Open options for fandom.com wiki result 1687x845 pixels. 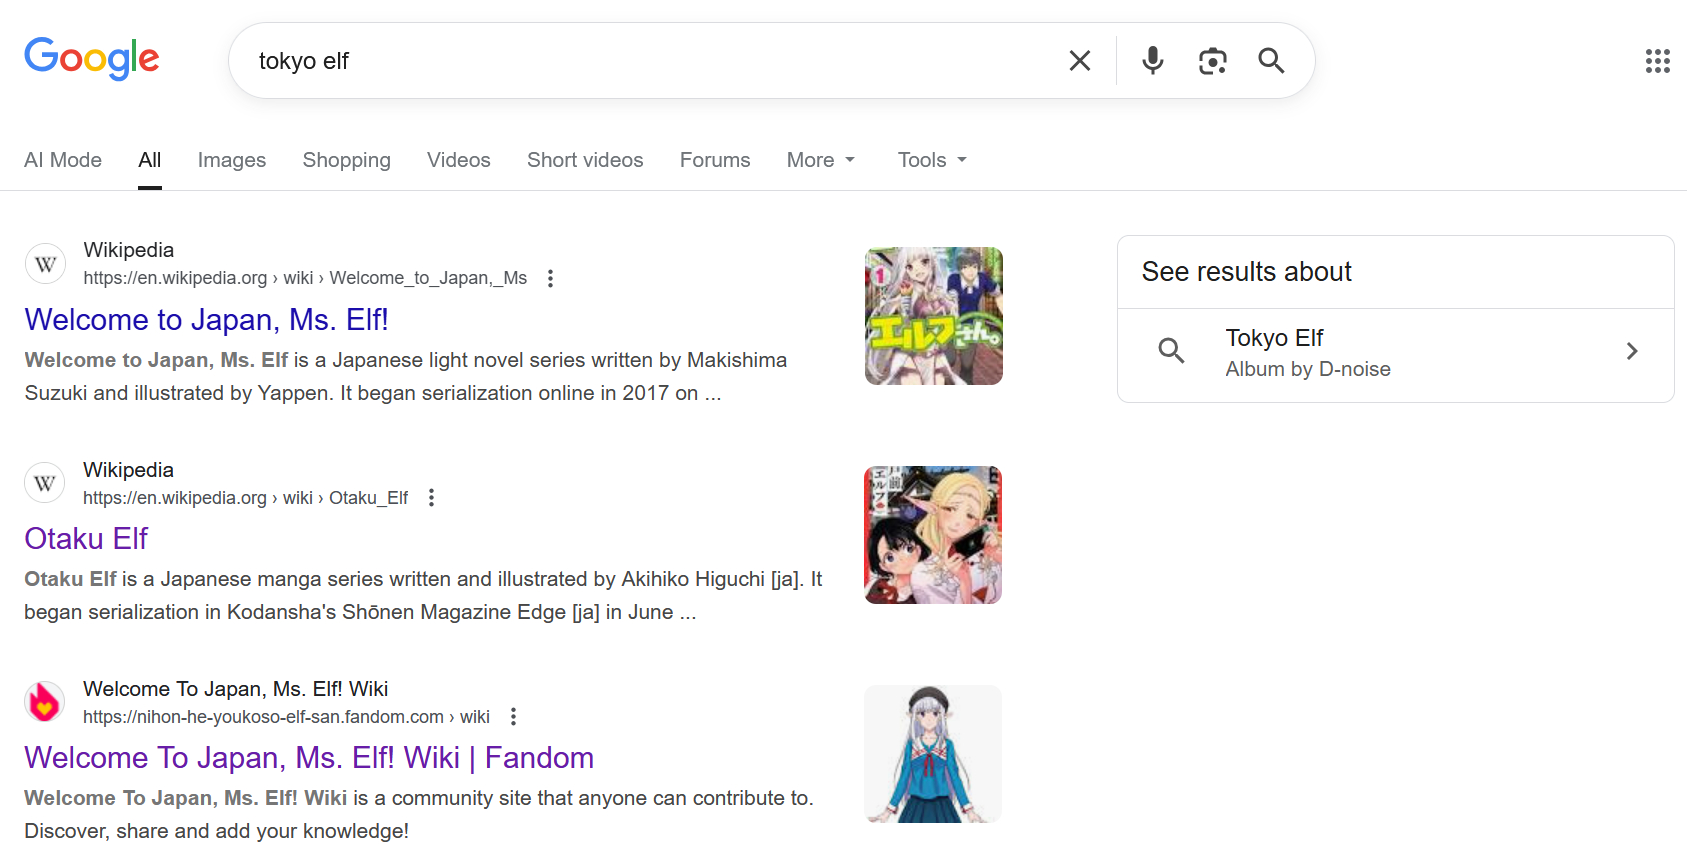(513, 716)
